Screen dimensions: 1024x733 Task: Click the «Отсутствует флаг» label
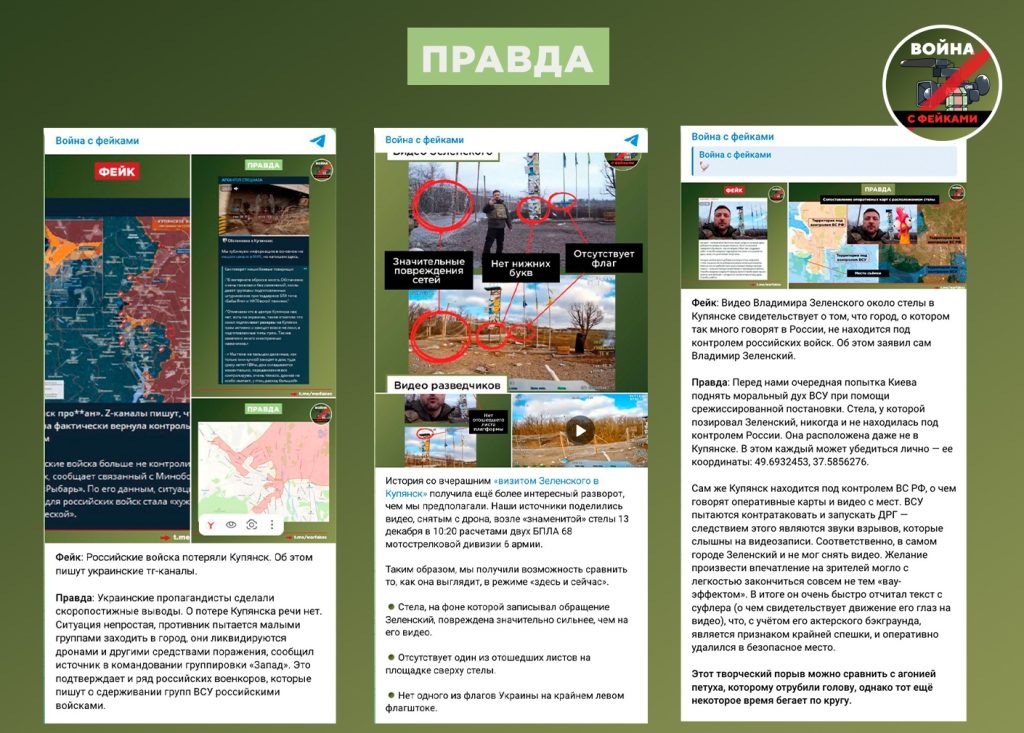click(x=604, y=258)
